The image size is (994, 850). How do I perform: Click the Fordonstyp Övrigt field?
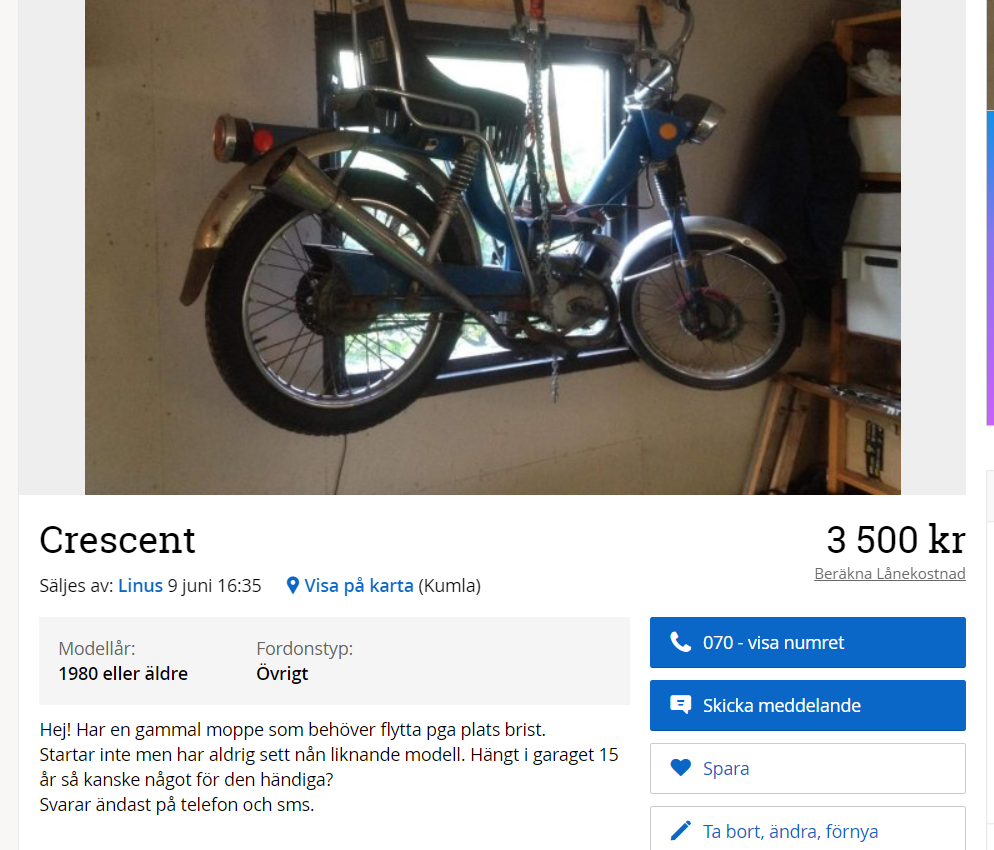[x=304, y=660]
